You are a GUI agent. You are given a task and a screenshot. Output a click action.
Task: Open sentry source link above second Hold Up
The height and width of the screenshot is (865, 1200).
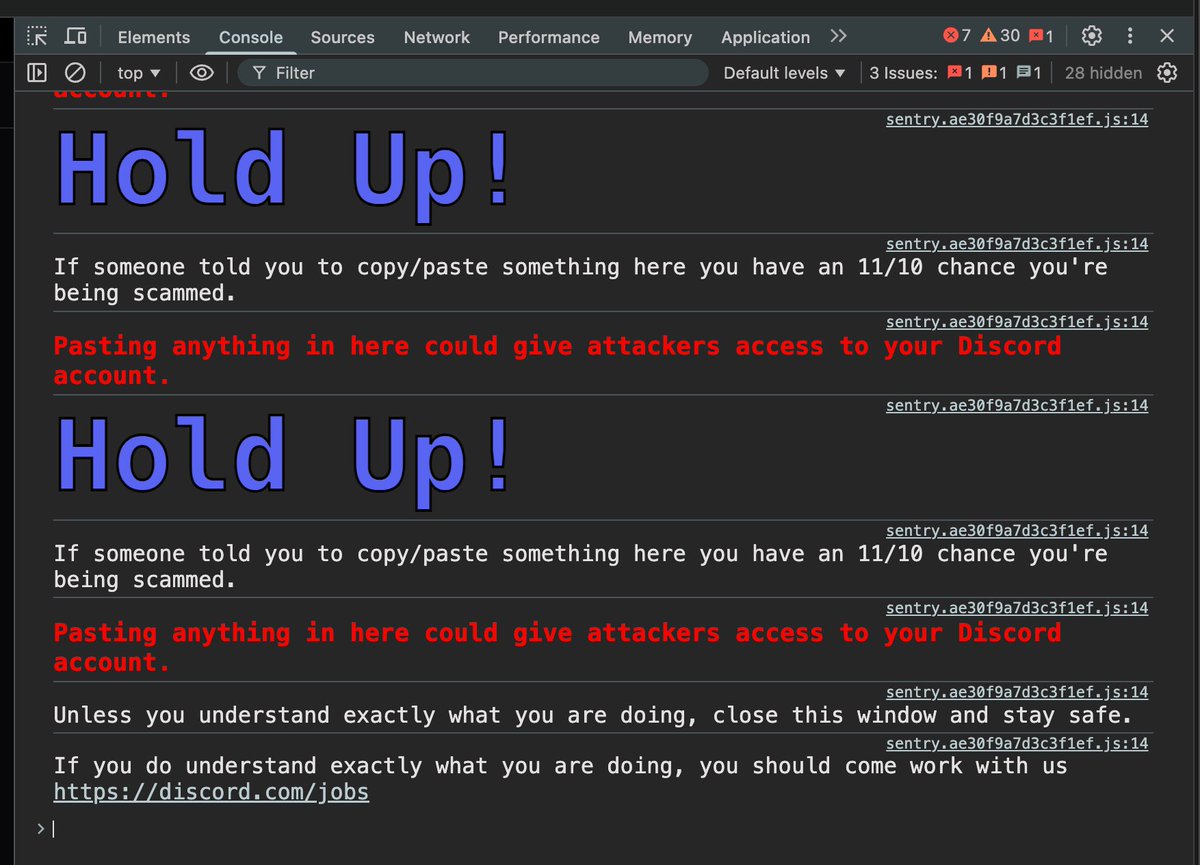coord(1017,405)
